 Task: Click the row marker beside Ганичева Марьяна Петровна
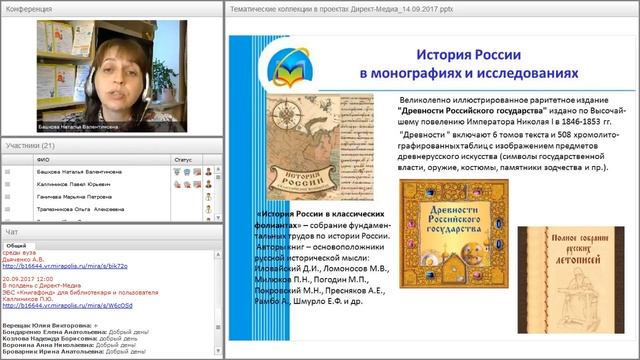[x=7, y=197]
